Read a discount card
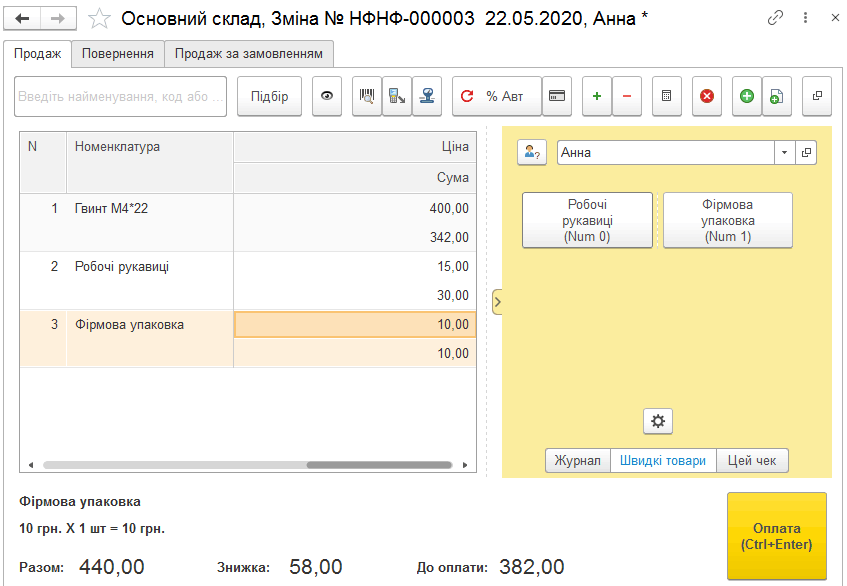Image resolution: width=847 pixels, height=586 pixels. pos(557,96)
